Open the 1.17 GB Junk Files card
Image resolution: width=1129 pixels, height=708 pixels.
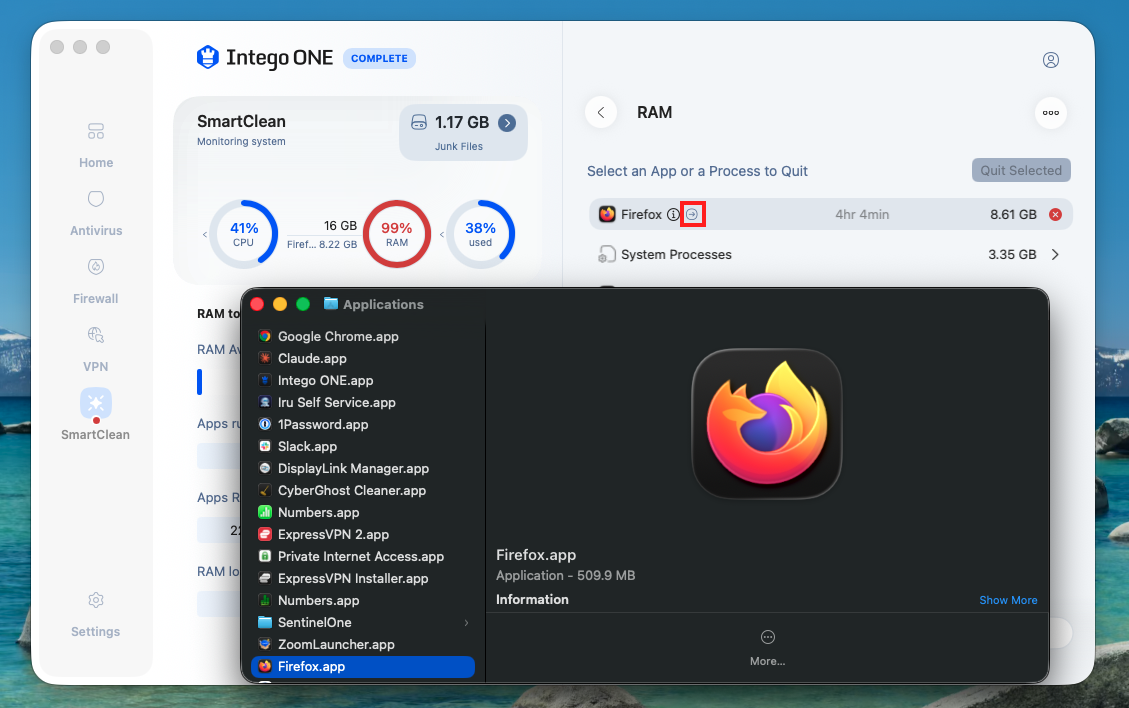pyautogui.click(x=463, y=133)
